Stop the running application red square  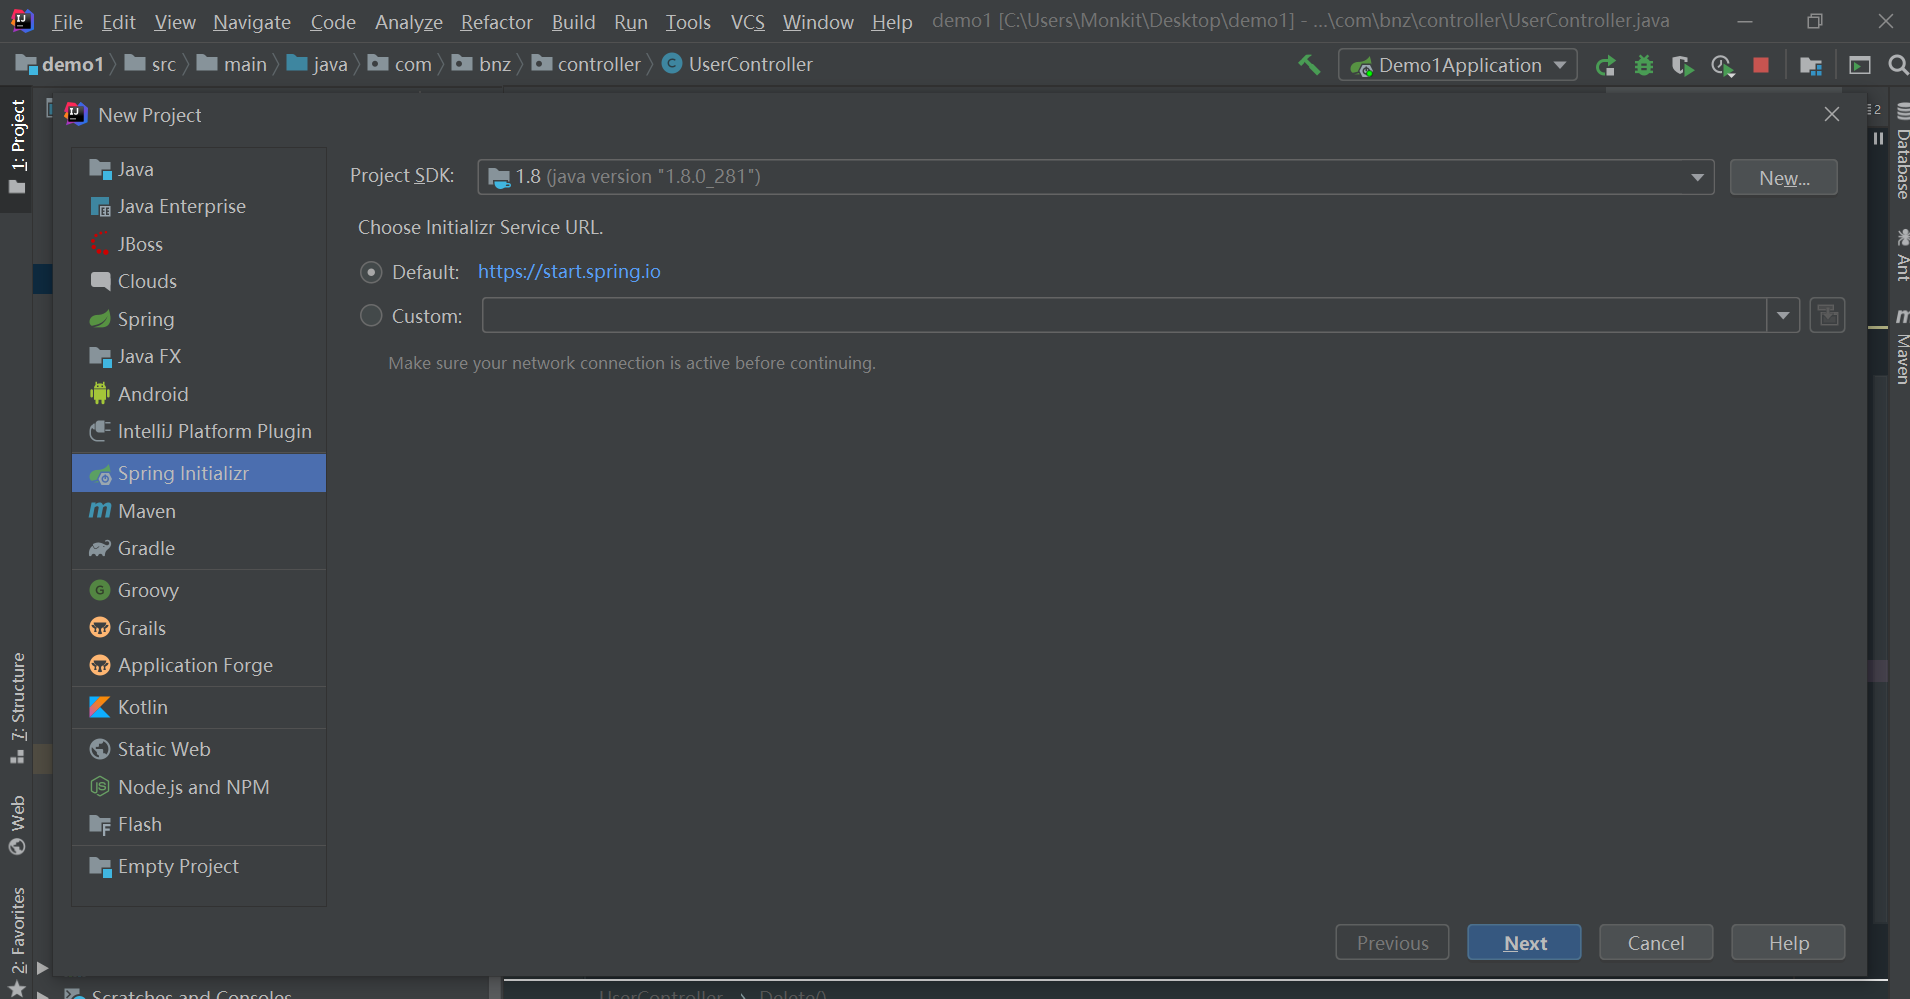click(x=1761, y=66)
